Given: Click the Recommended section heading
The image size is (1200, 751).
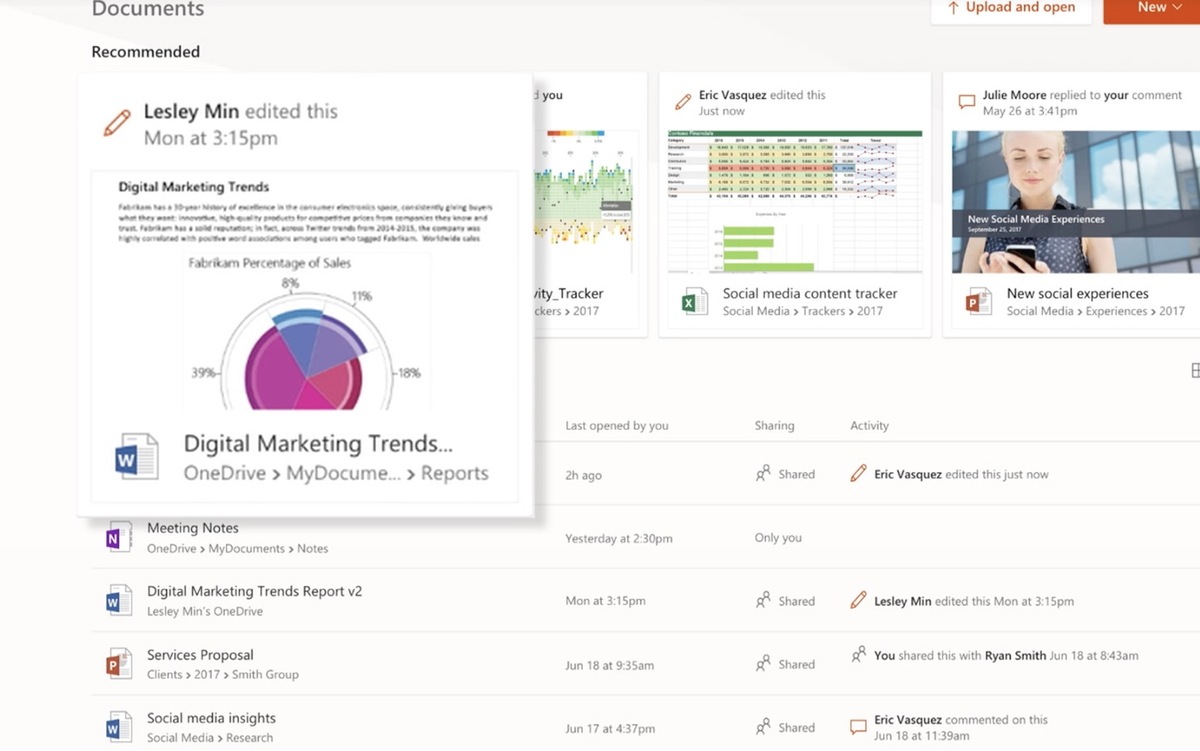Looking at the screenshot, I should pos(146,52).
